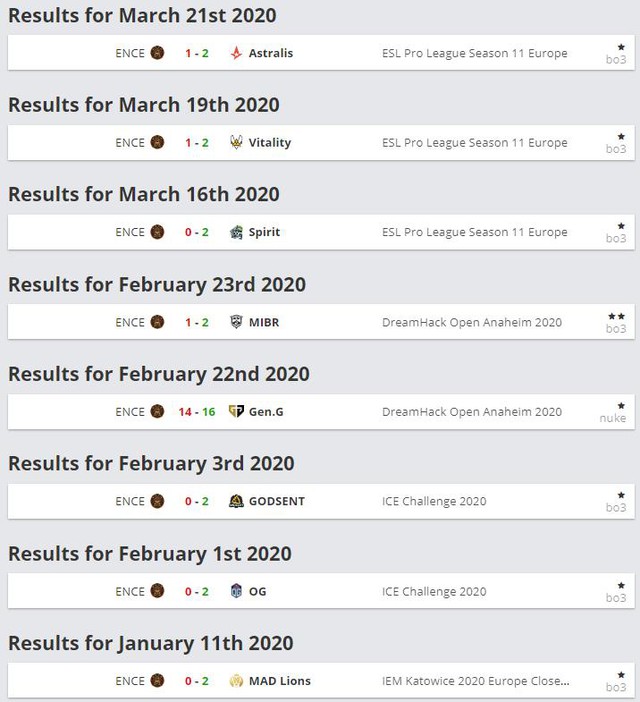The height and width of the screenshot is (702, 640).
Task: Click the Vitality bee logo
Action: click(x=236, y=142)
